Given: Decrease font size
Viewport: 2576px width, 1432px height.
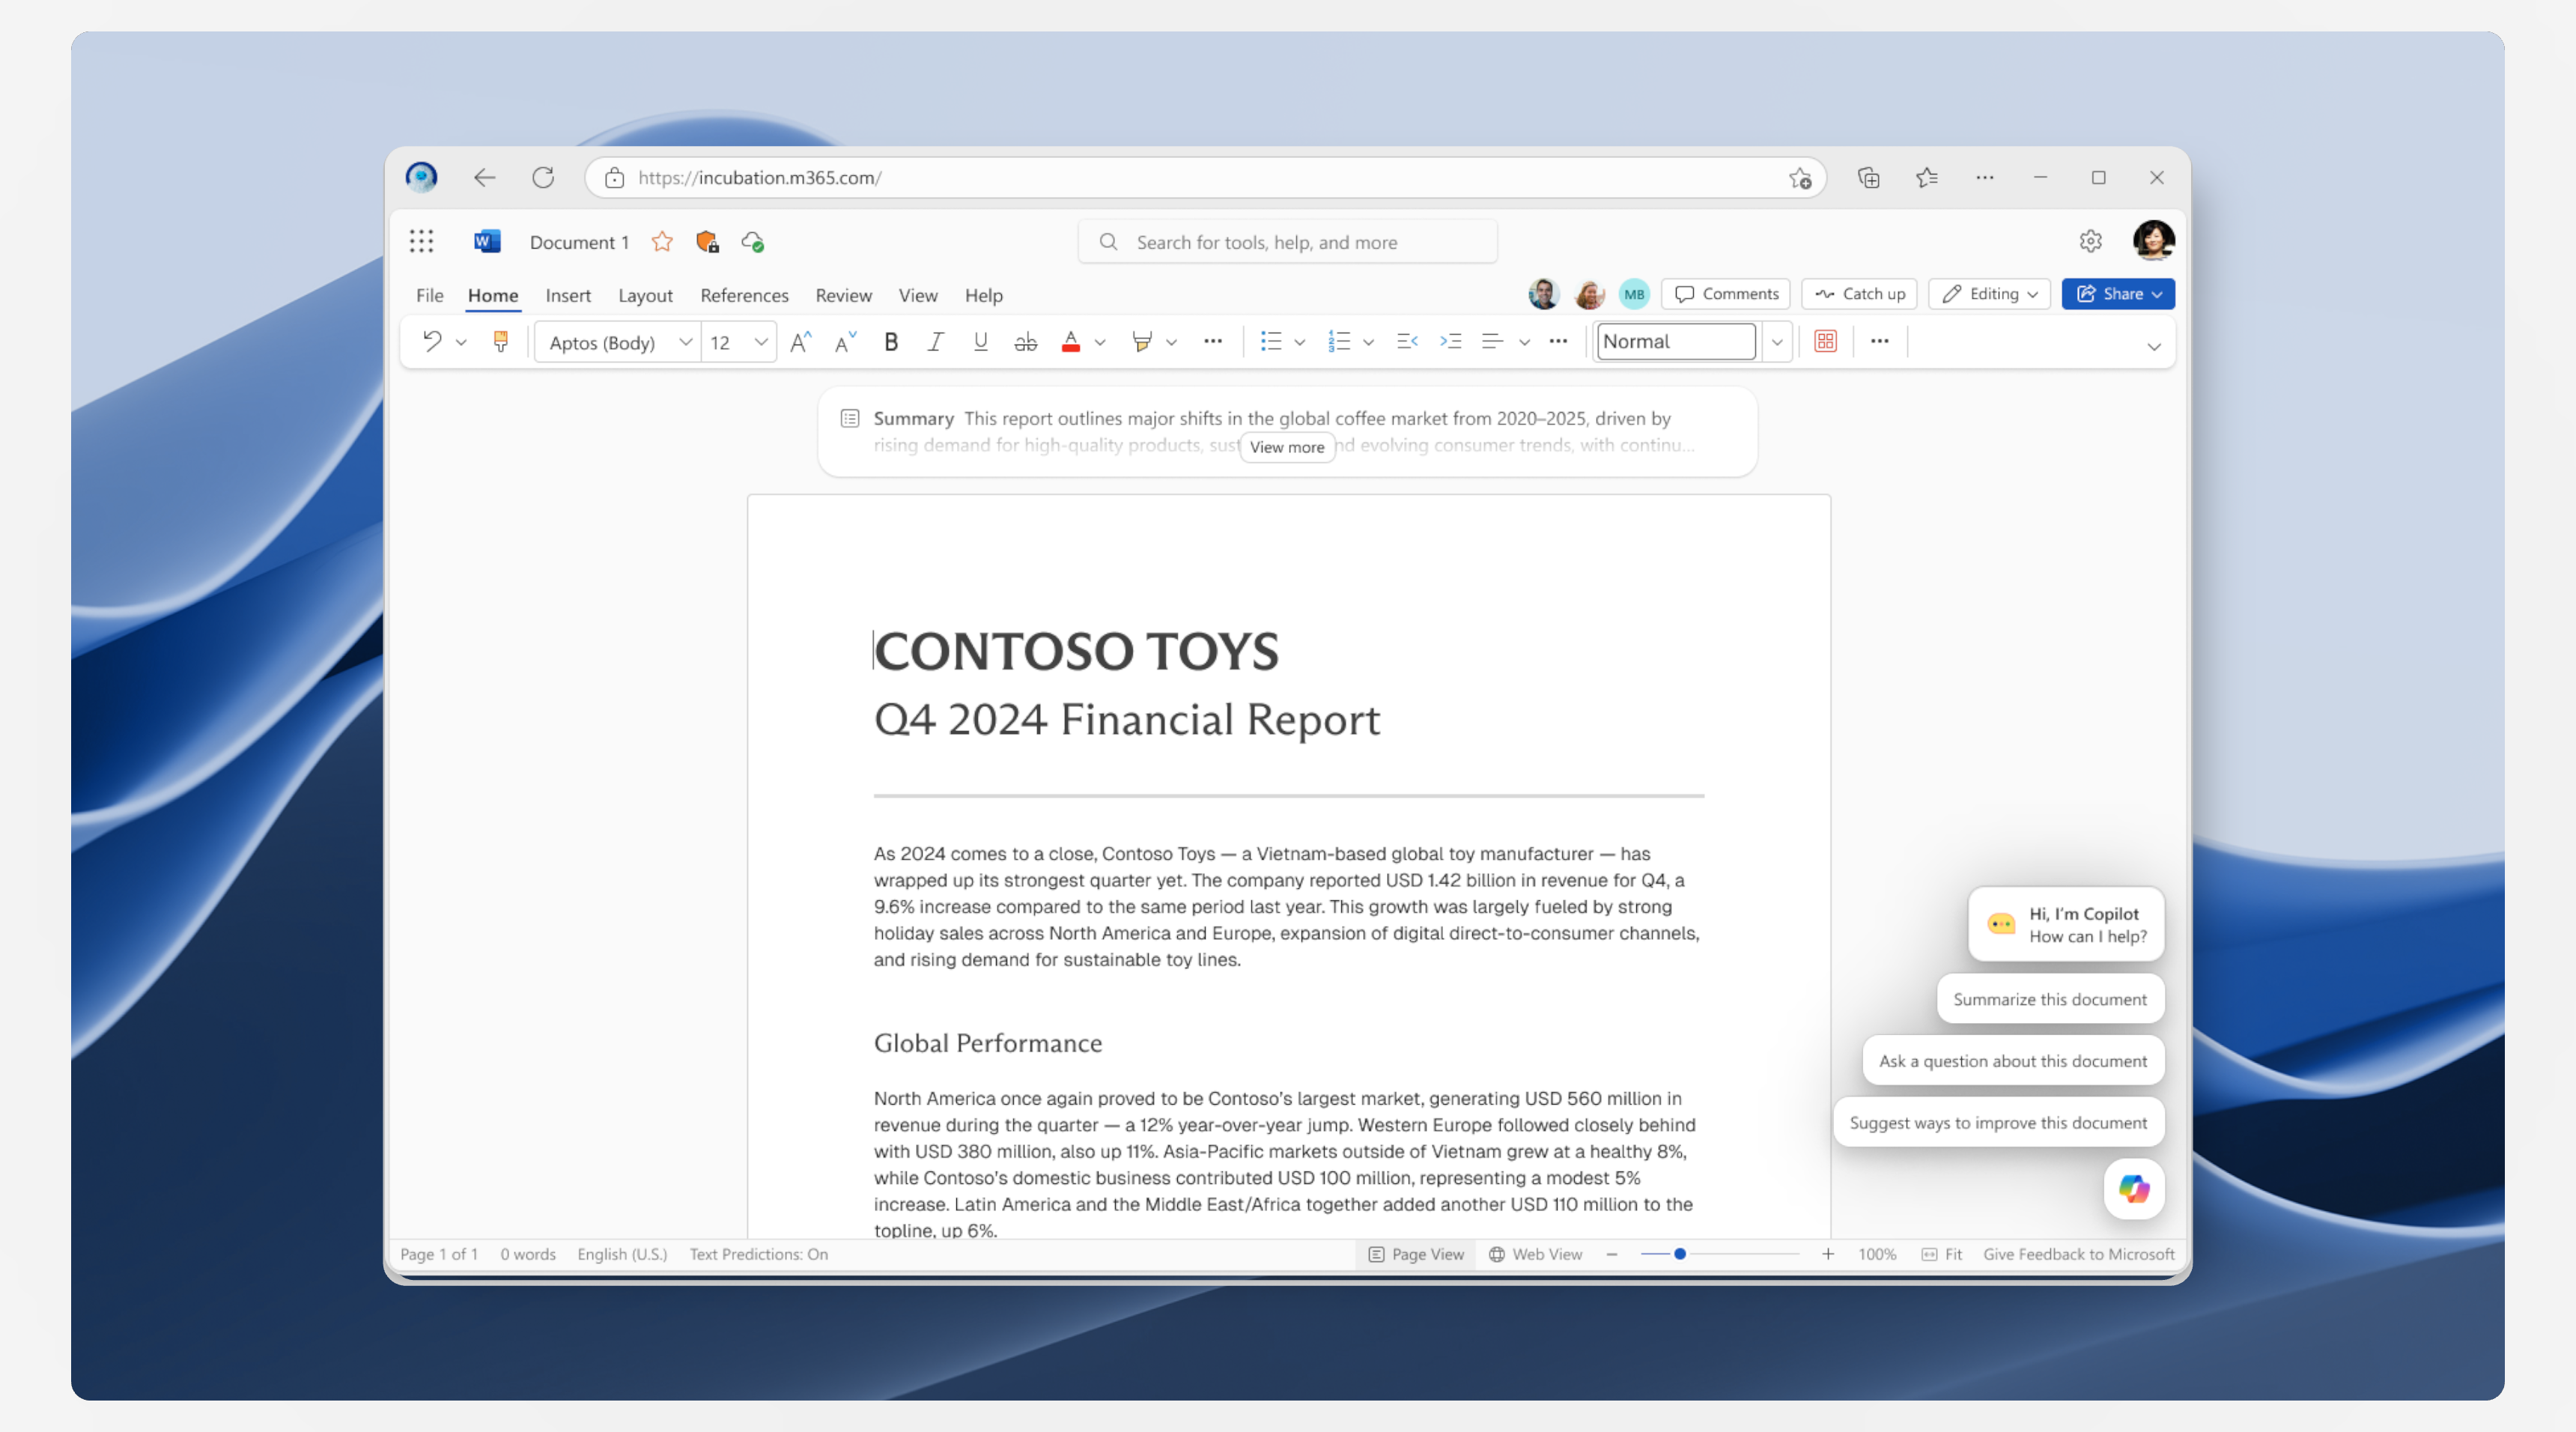Looking at the screenshot, I should (846, 342).
